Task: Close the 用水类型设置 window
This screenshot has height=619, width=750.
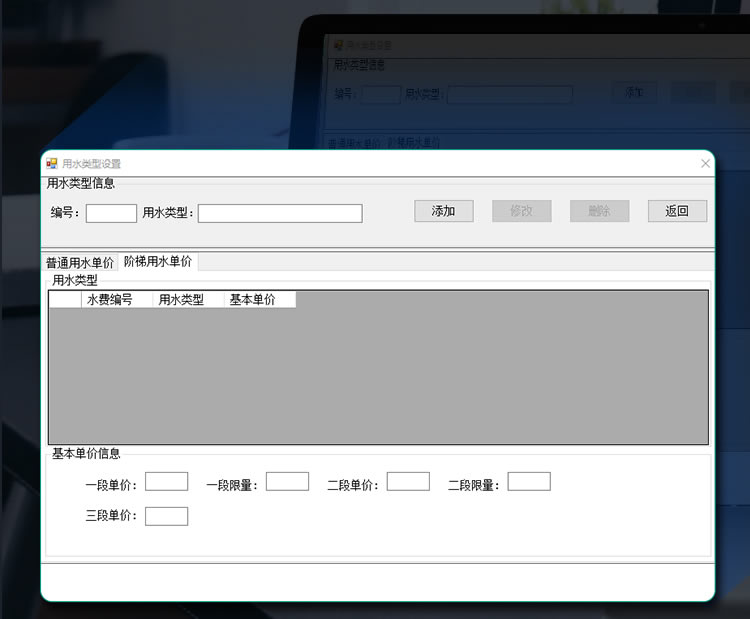Action: coord(705,163)
